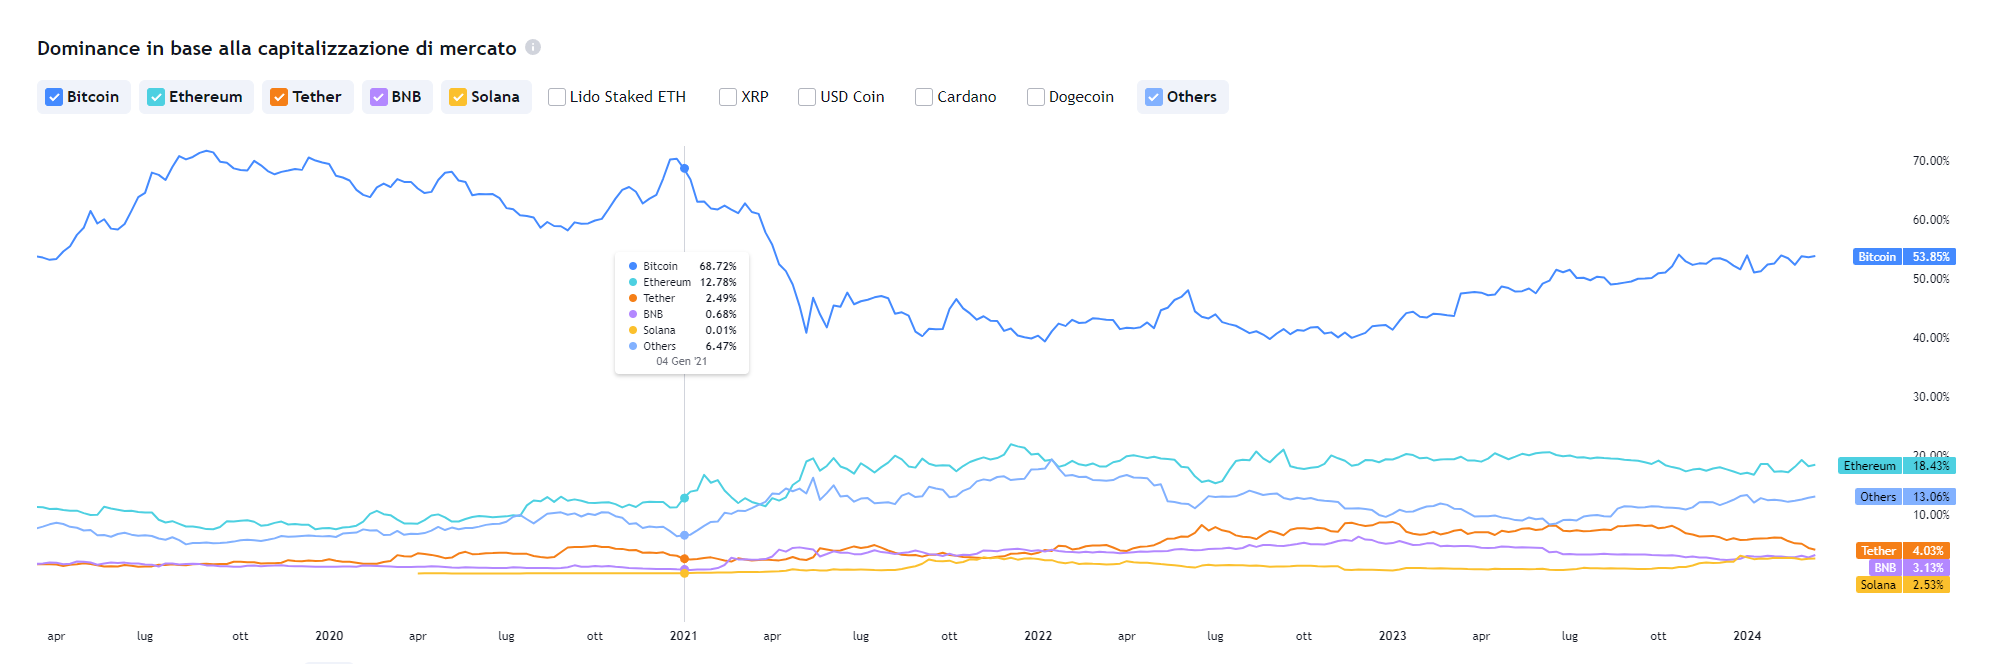Click the Bitcoin 53.85% value label

[x=1903, y=257]
